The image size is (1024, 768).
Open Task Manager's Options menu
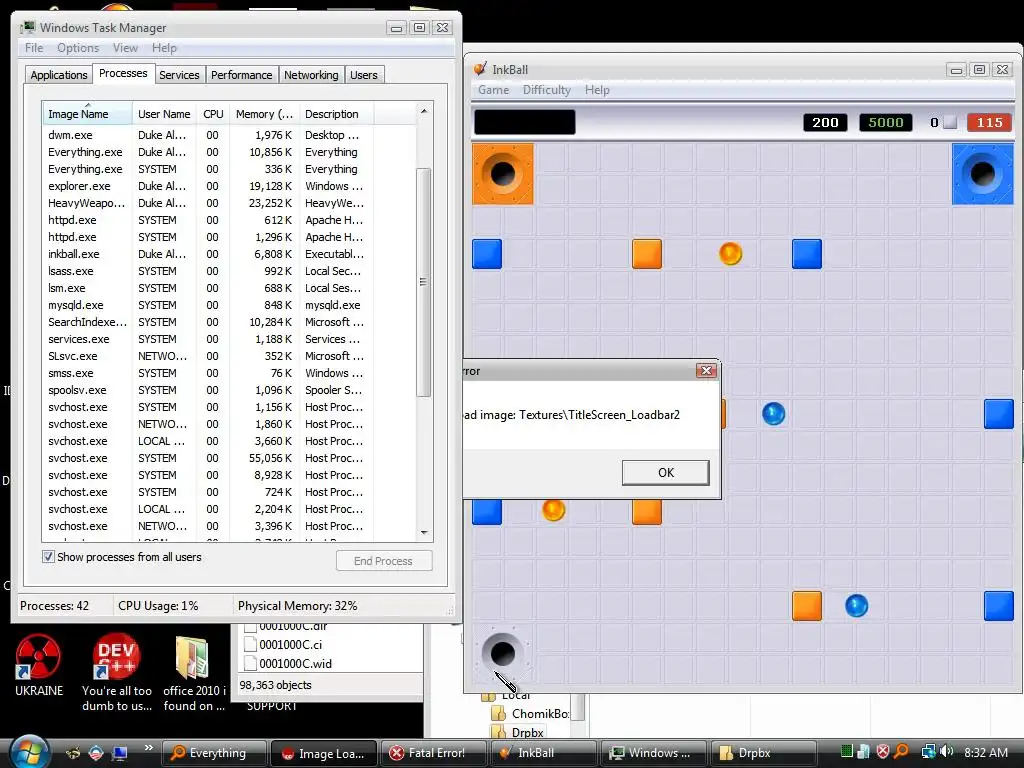[x=78, y=48]
